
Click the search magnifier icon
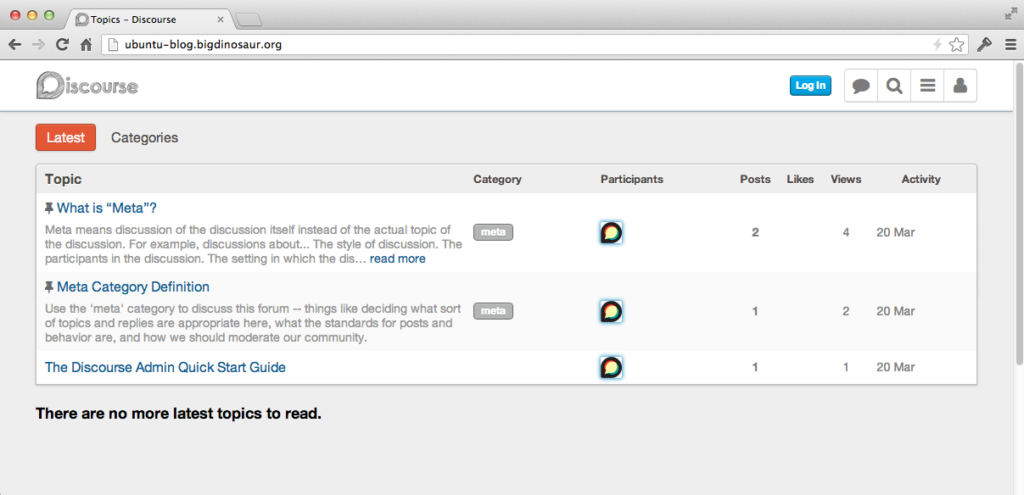[x=894, y=86]
